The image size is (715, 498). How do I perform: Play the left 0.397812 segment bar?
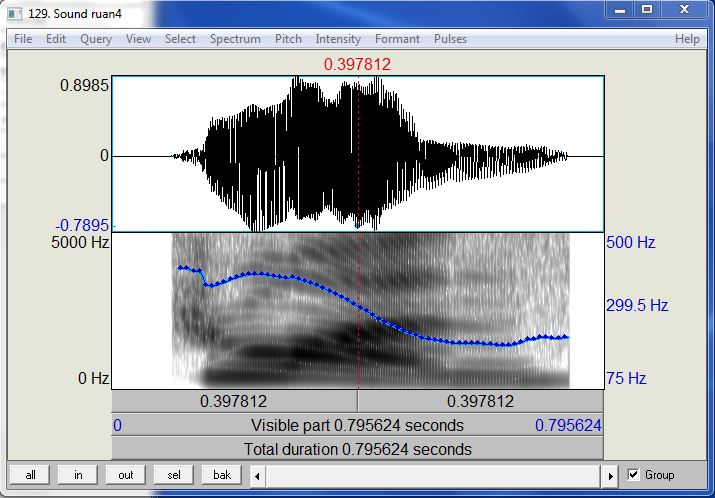pos(234,401)
